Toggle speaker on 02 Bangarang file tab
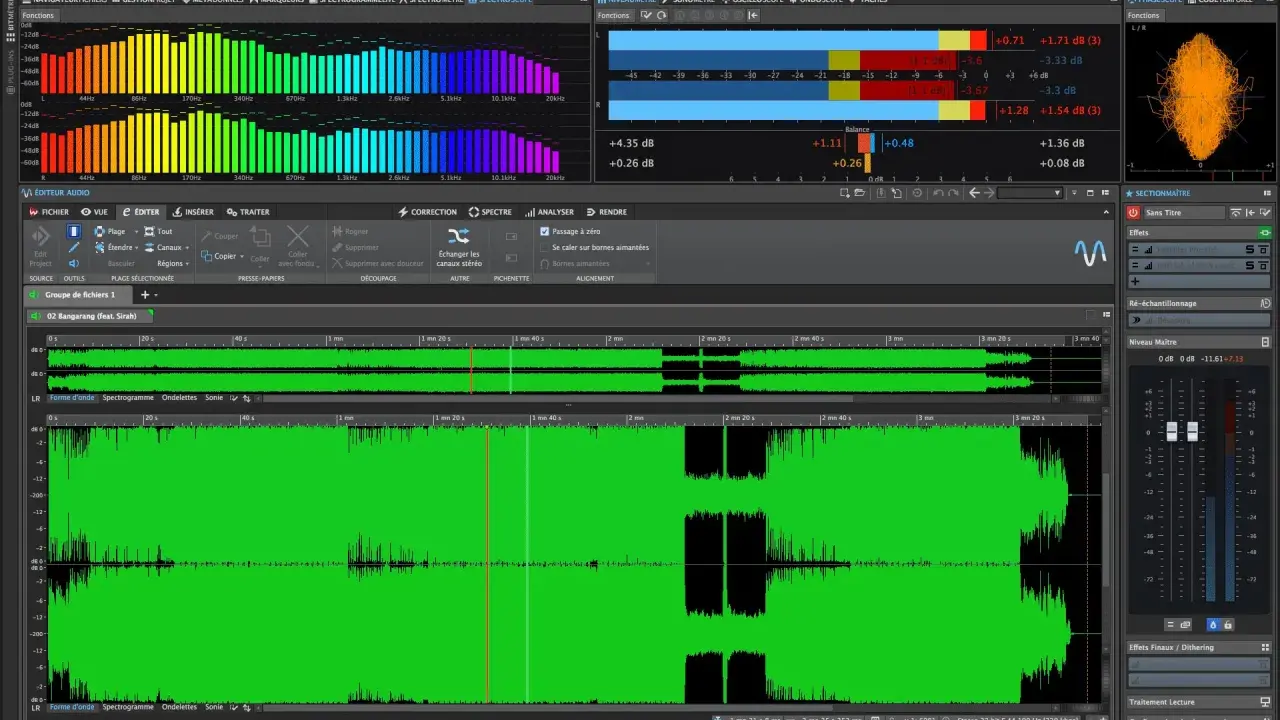 coord(36,316)
